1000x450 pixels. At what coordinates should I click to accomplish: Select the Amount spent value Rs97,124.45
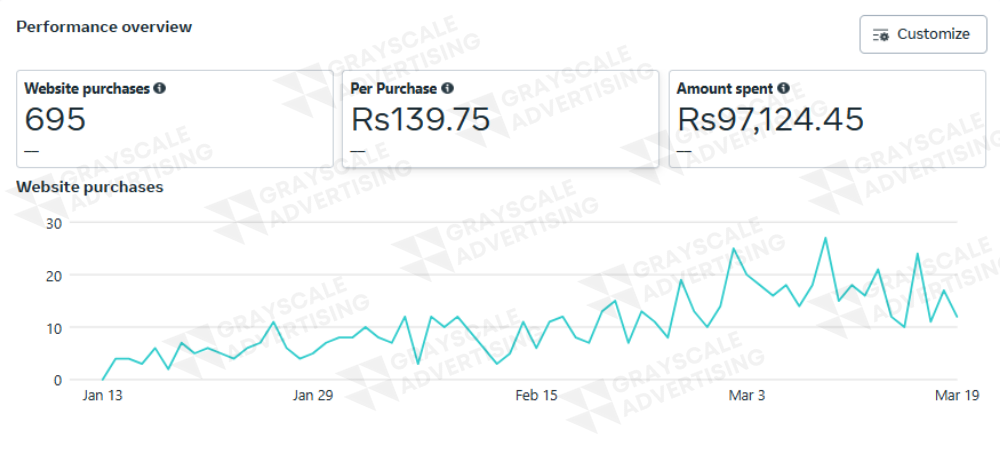pyautogui.click(x=770, y=120)
